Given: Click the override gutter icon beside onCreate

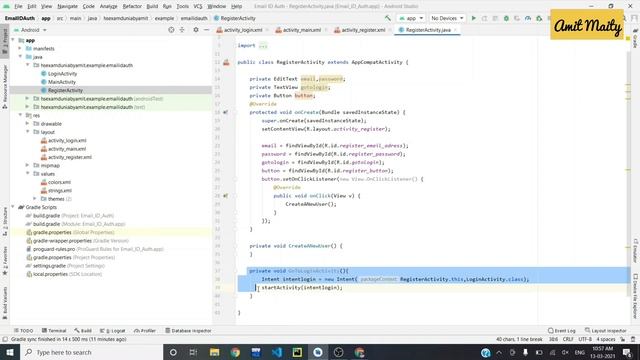Looking at the screenshot, I should tap(225, 112).
